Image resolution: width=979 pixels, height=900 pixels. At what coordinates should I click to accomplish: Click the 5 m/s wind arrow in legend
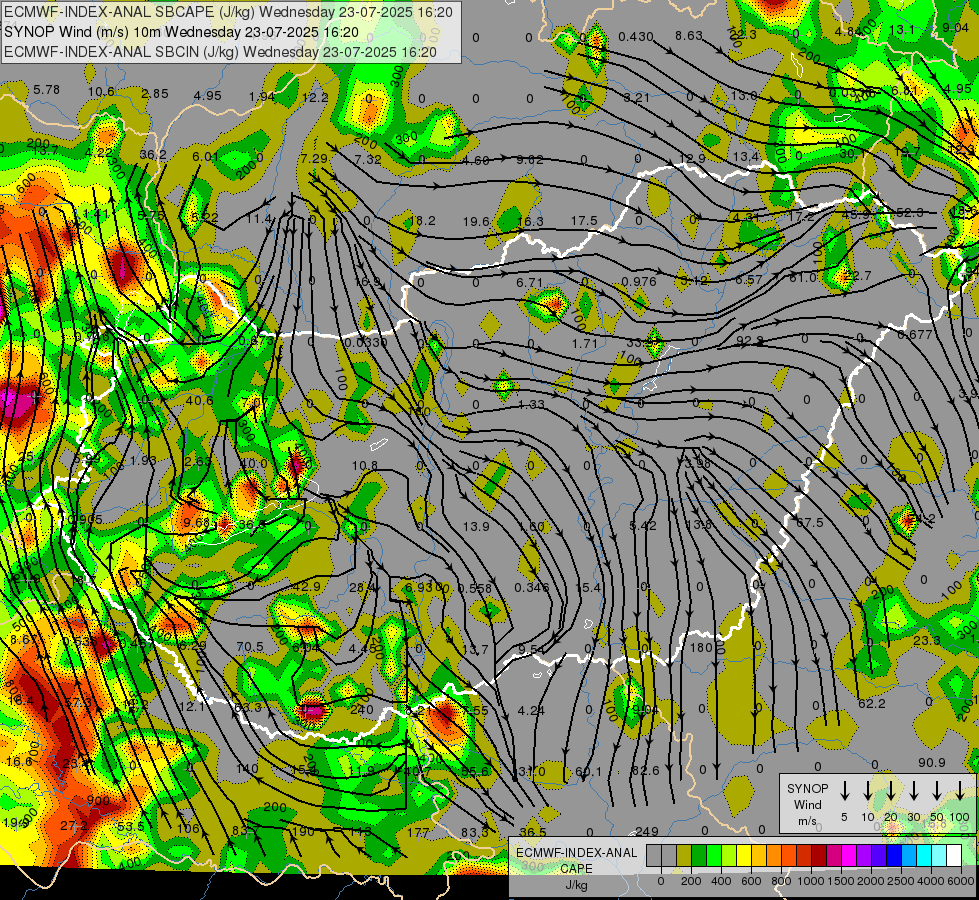click(x=845, y=791)
